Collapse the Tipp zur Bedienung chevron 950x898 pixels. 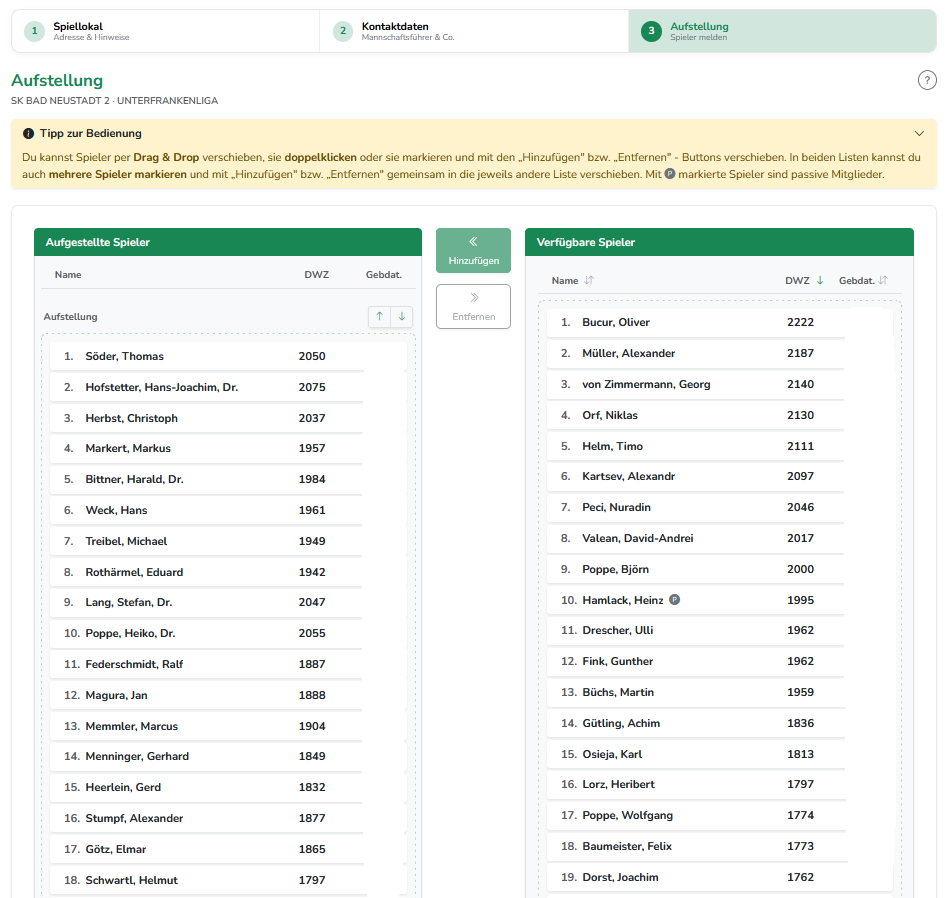(x=919, y=133)
